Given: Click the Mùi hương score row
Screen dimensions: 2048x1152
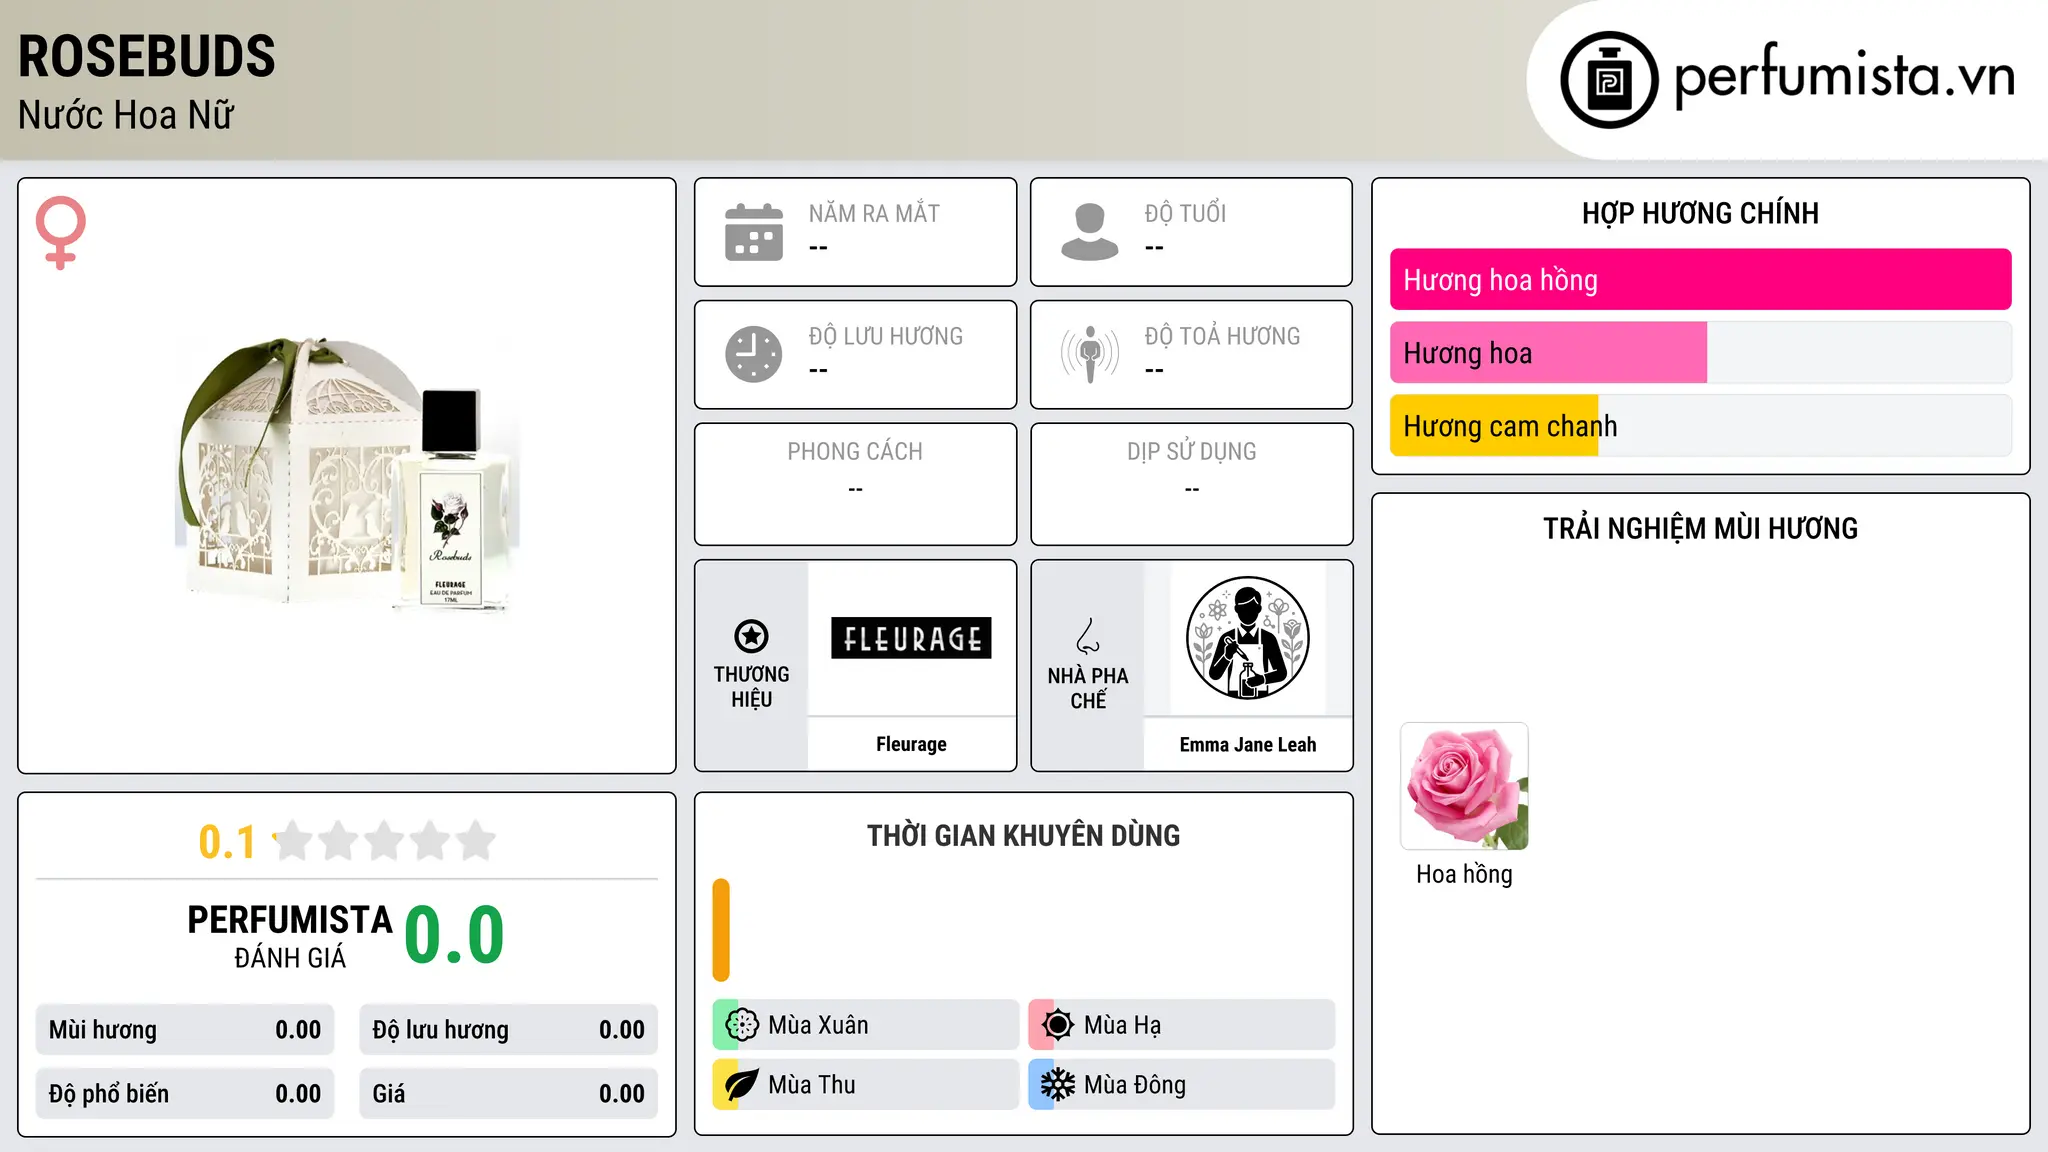Looking at the screenshot, I should pyautogui.click(x=185, y=1030).
